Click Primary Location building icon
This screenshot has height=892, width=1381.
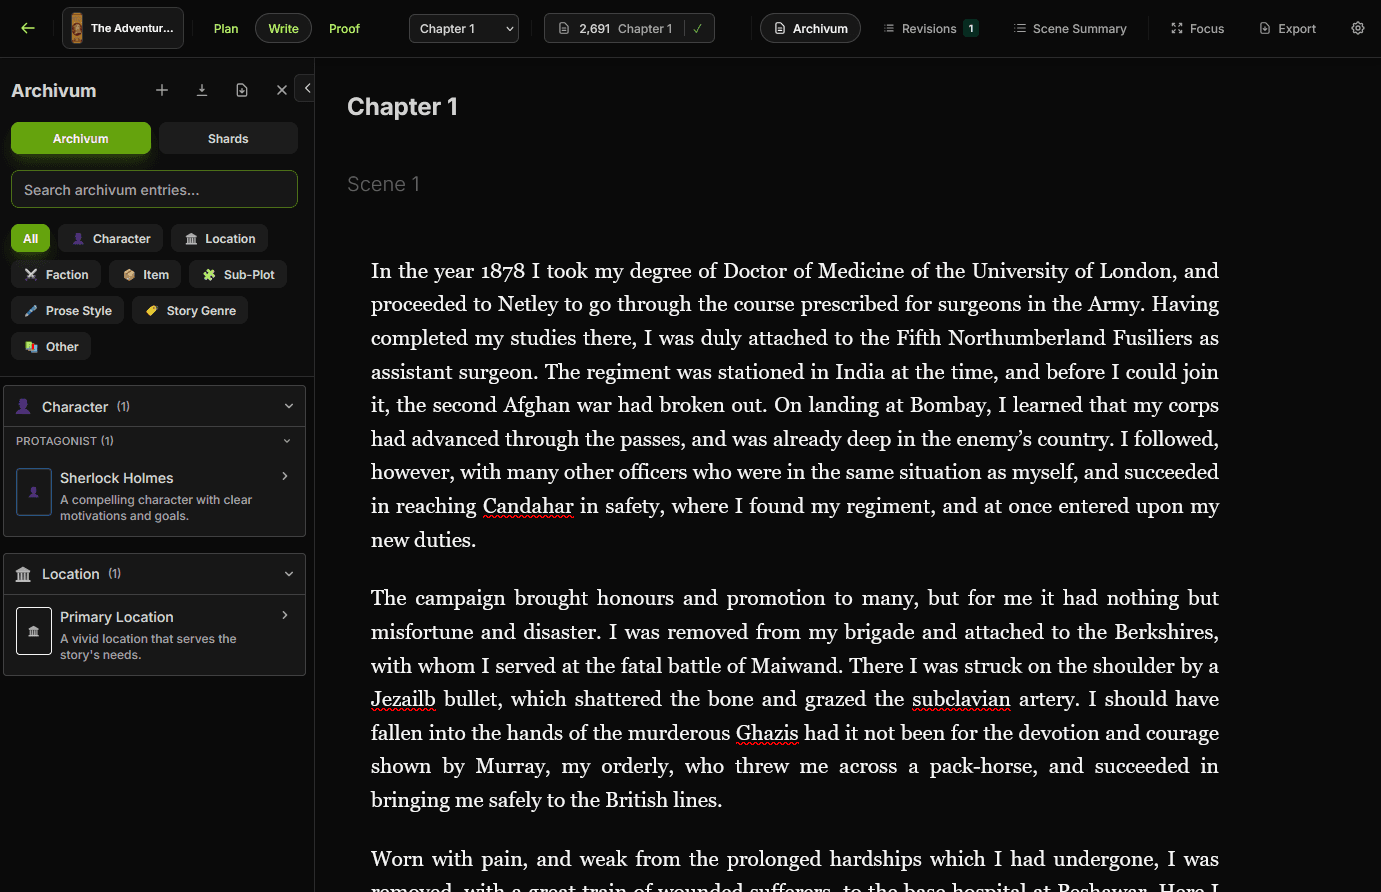point(34,631)
